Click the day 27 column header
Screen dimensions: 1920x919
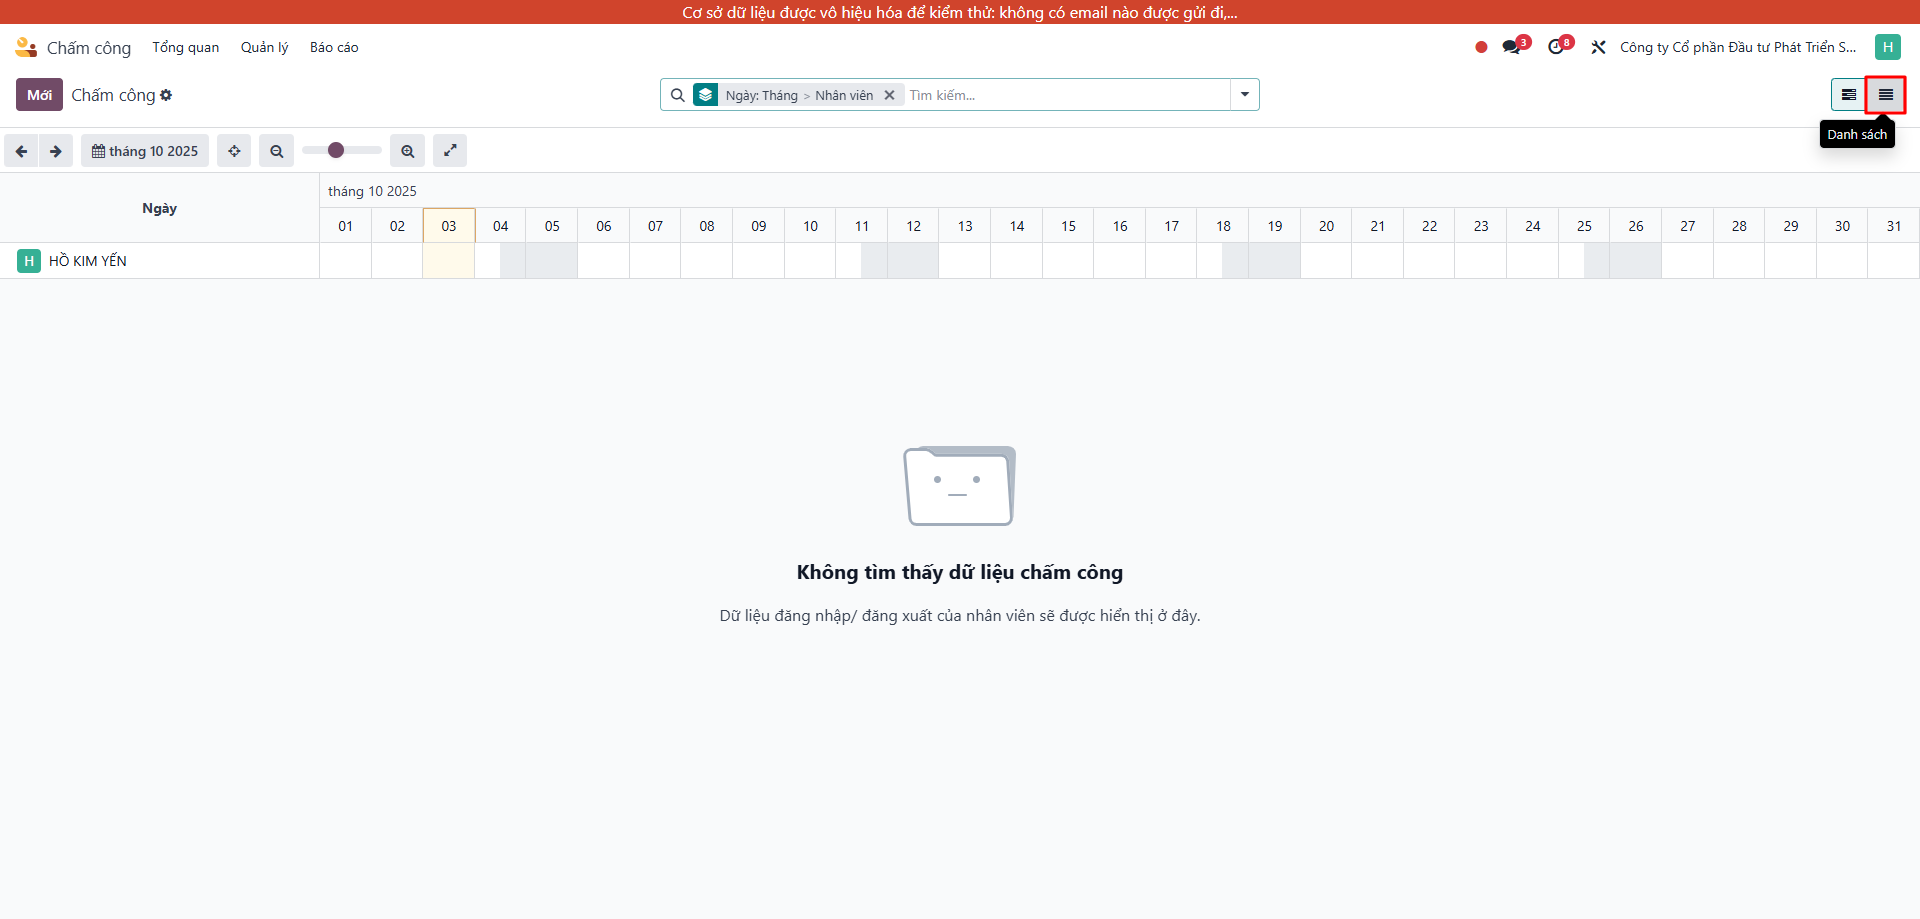pos(1687,226)
